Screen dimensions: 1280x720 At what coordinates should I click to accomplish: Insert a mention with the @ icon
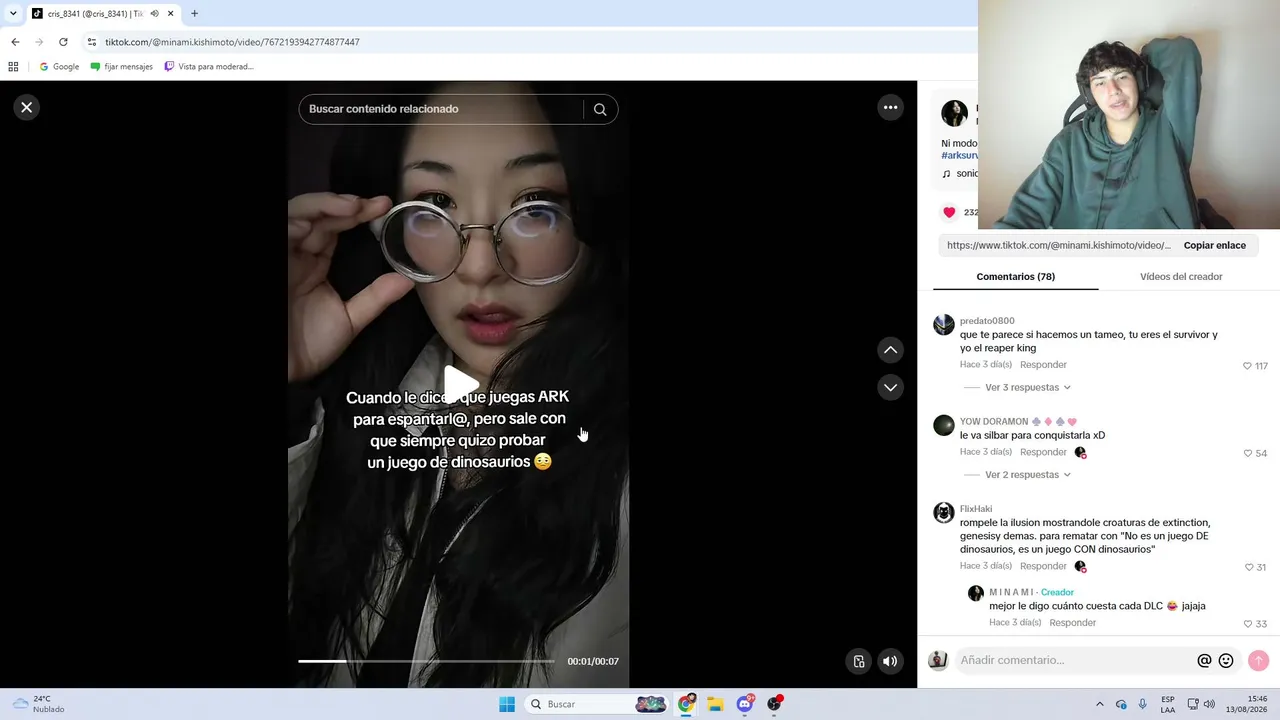pos(1204,661)
